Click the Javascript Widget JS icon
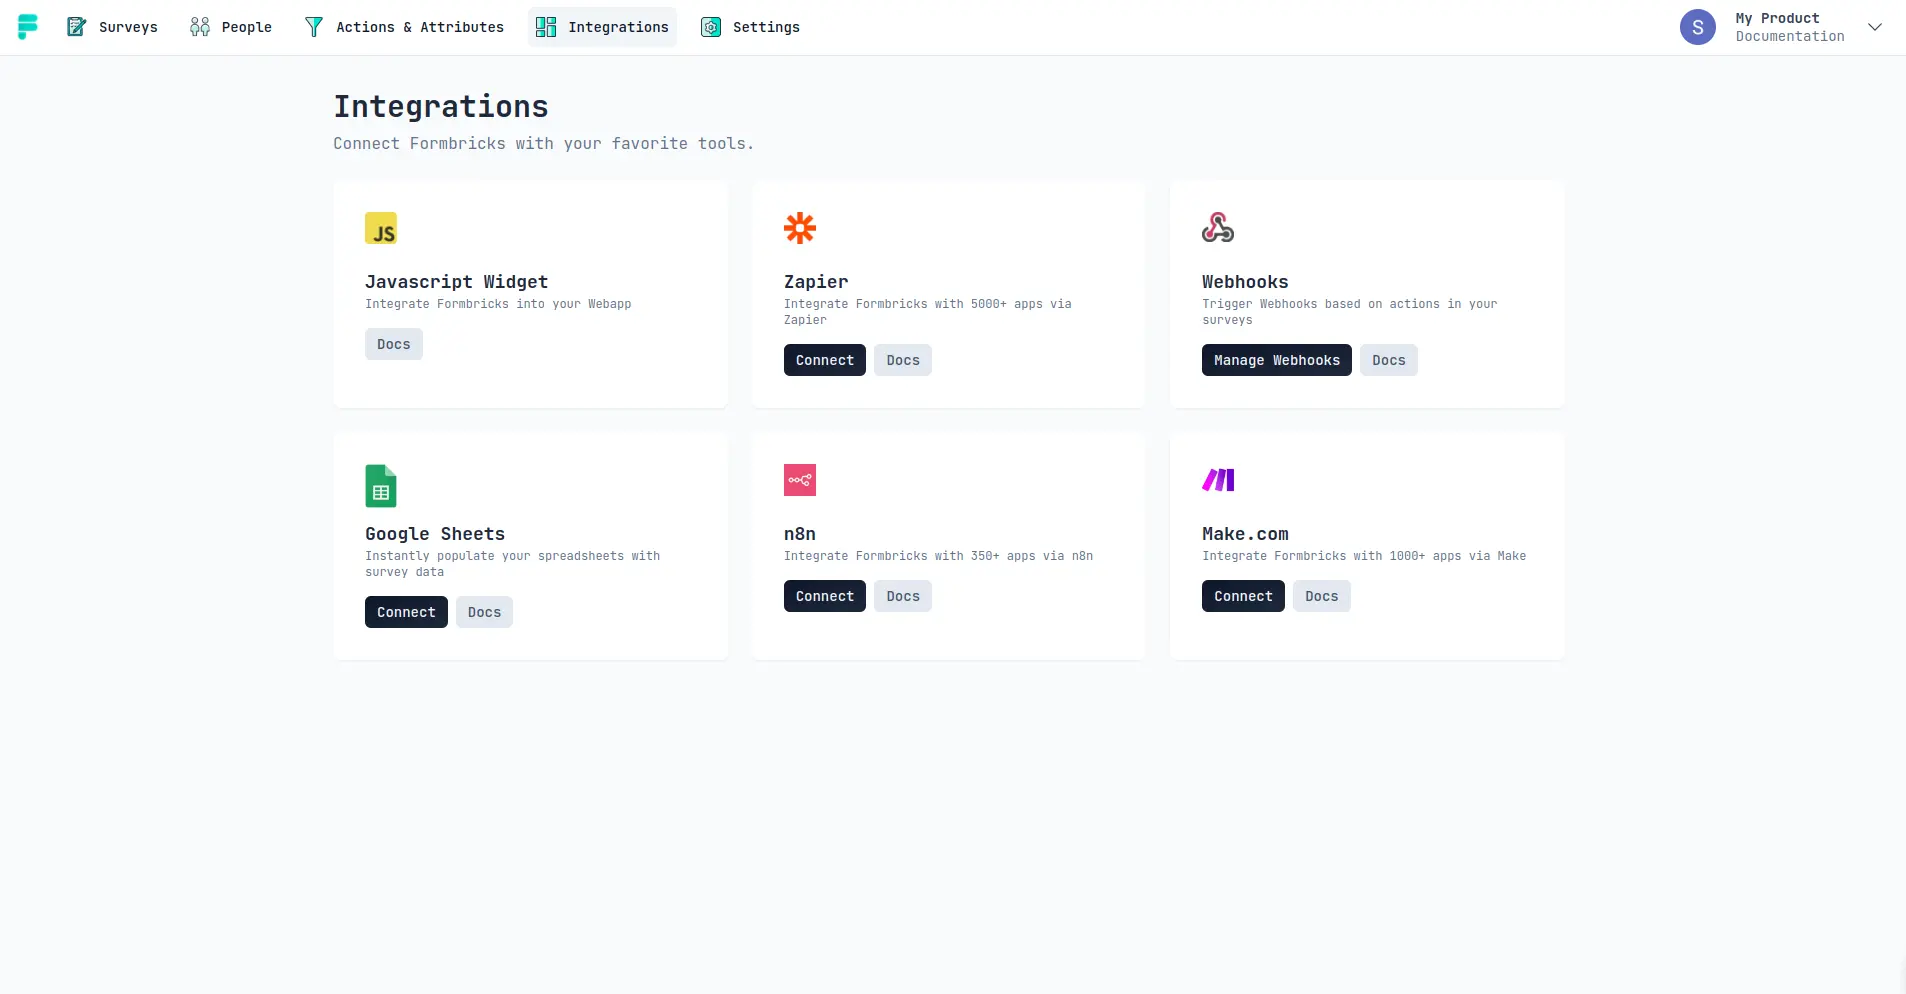The width and height of the screenshot is (1906, 994). tap(381, 228)
